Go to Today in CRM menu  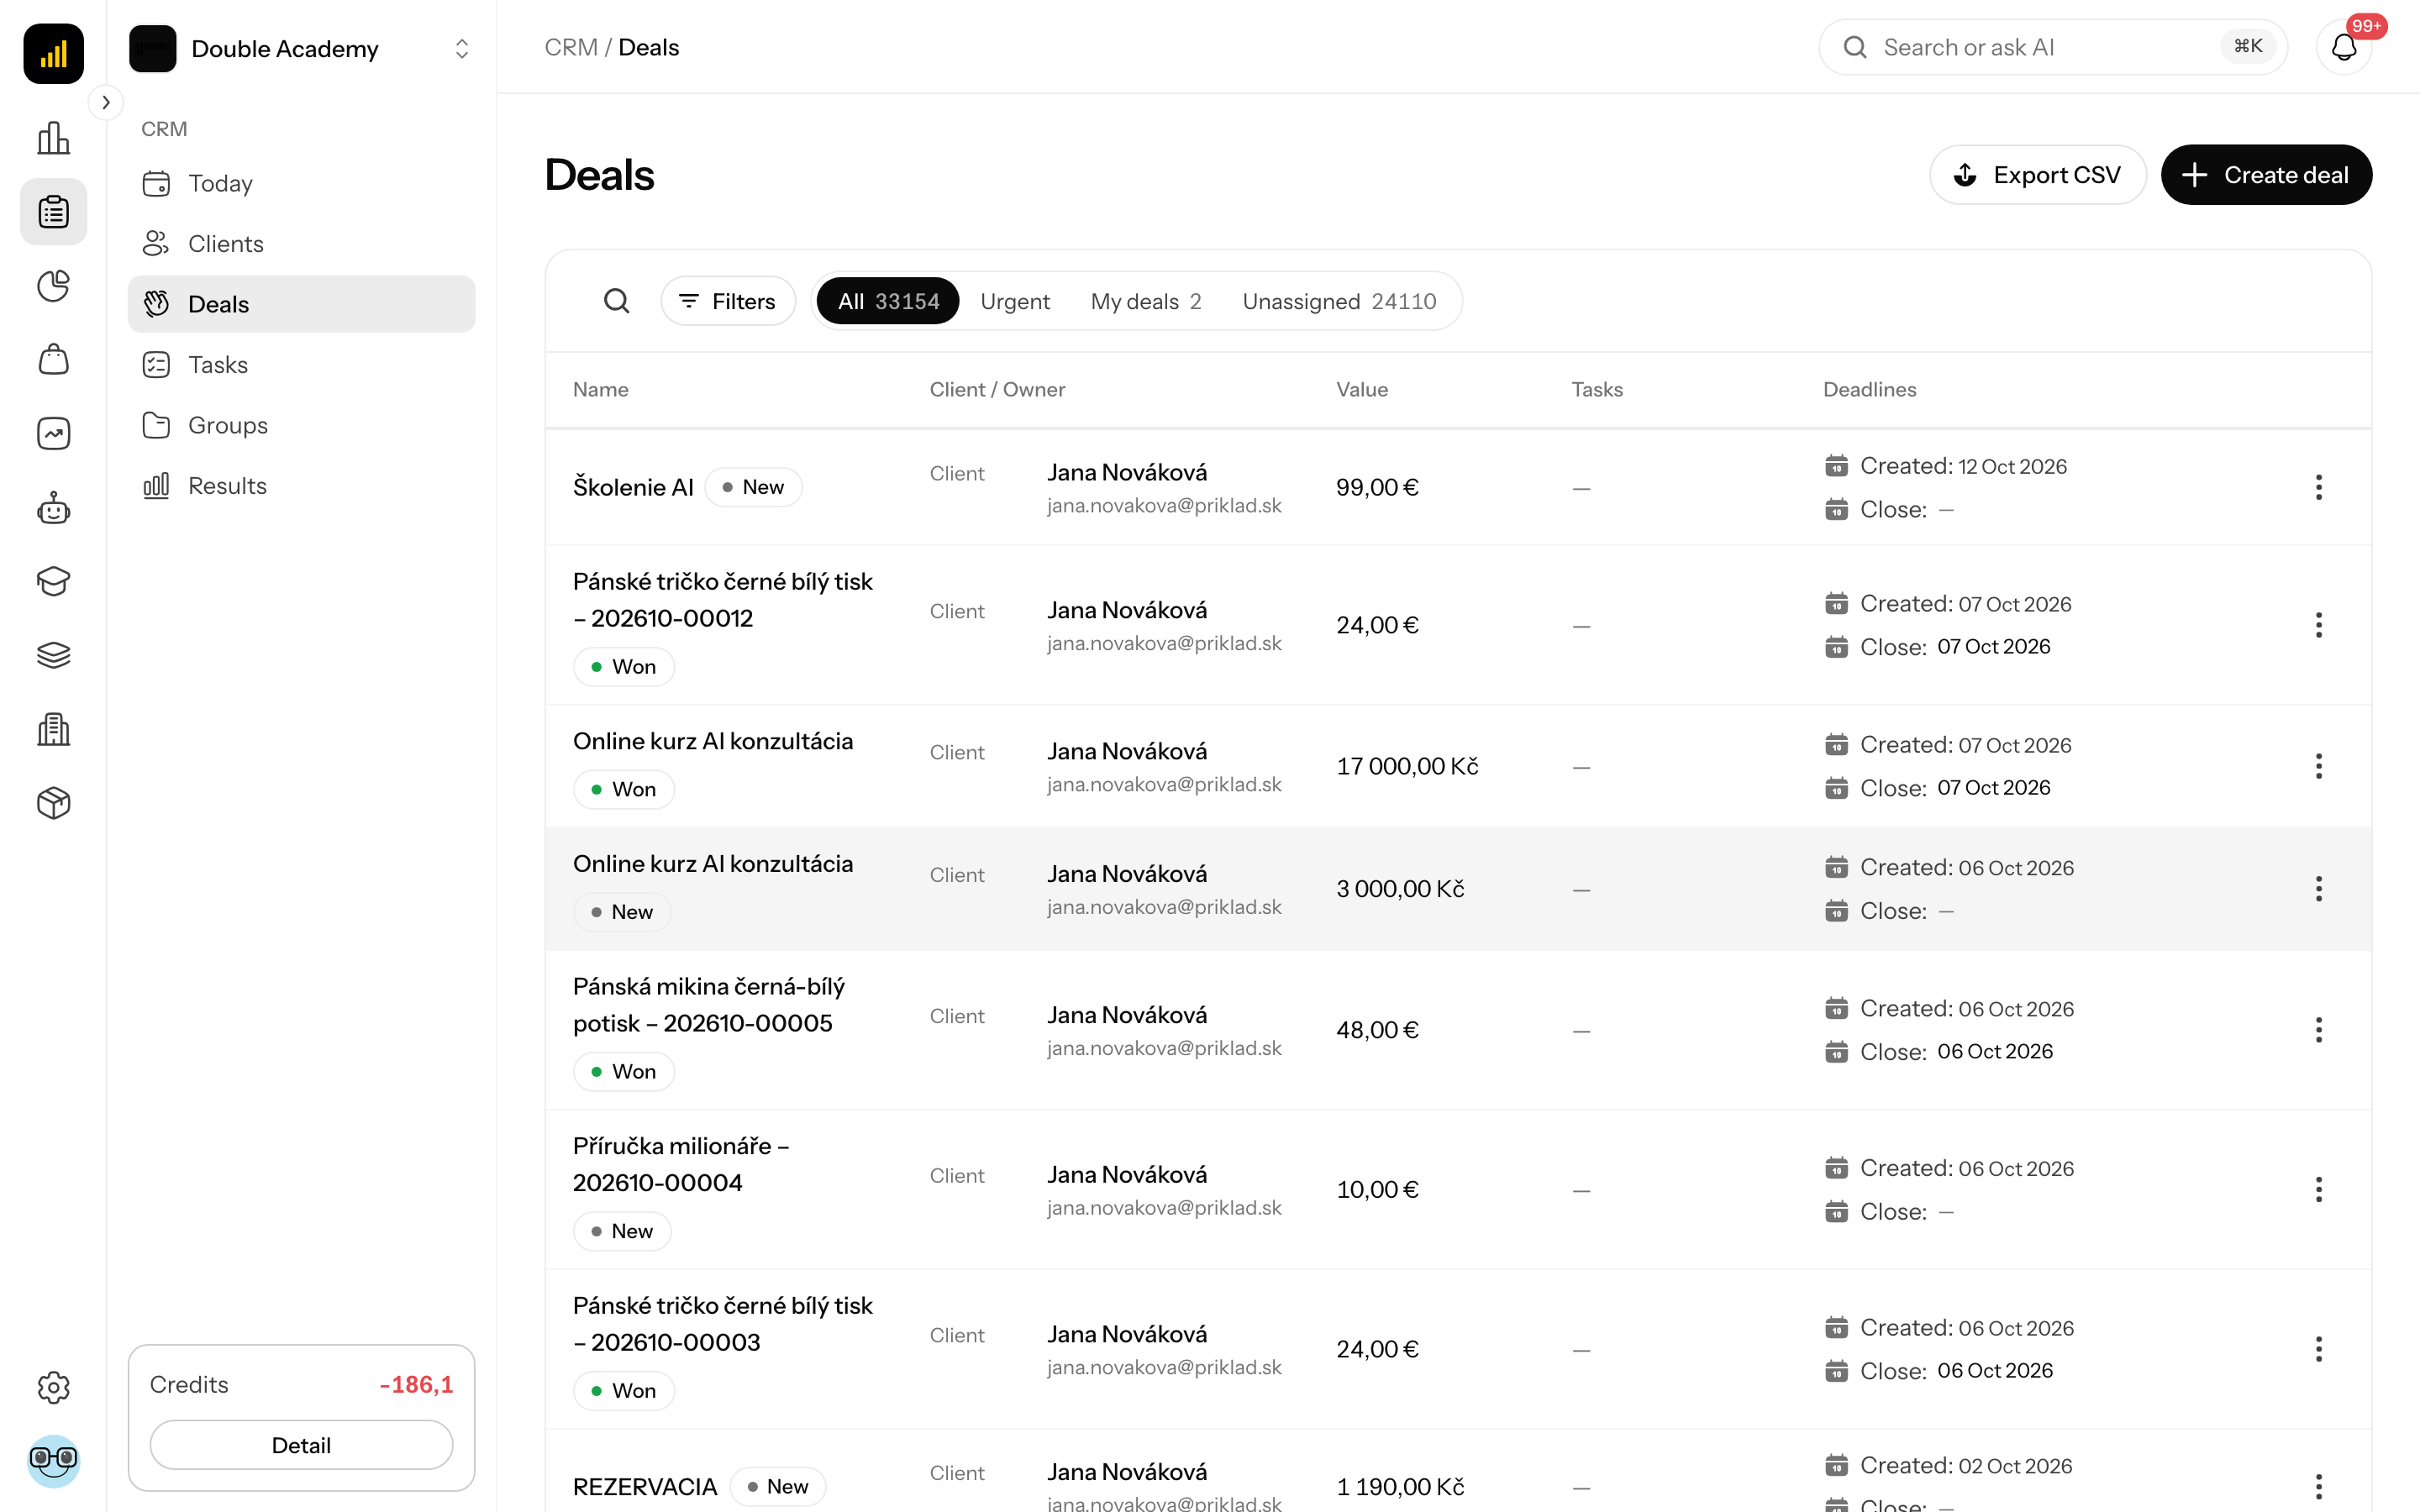(x=301, y=183)
